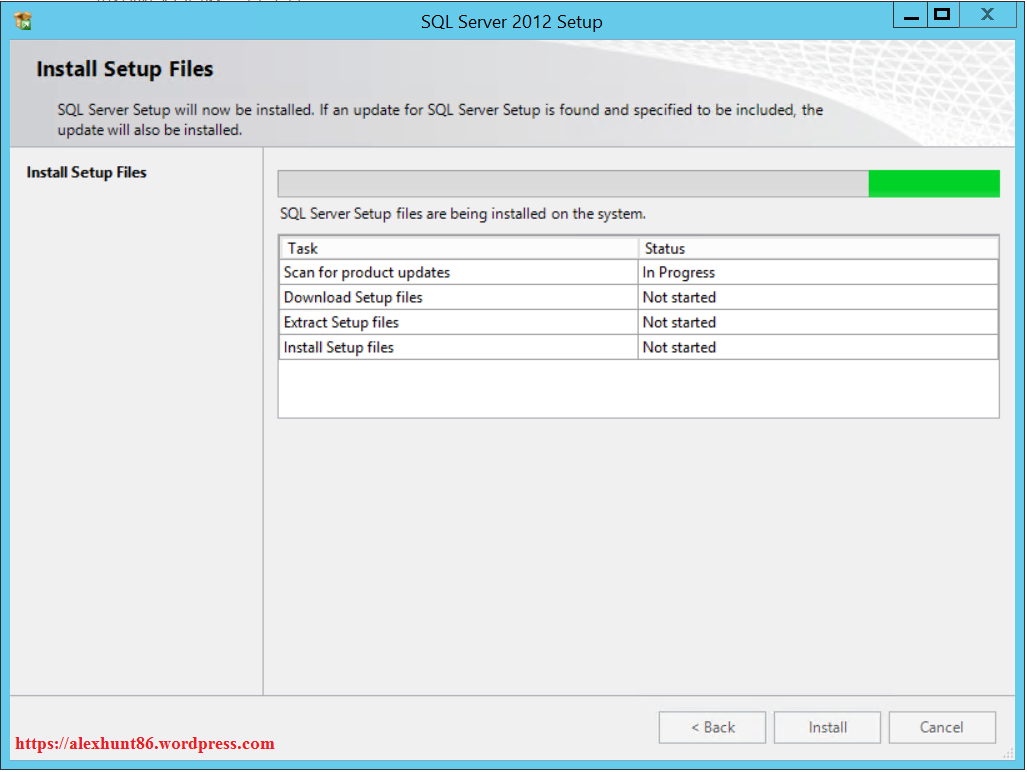This screenshot has width=1027, height=772.
Task: Select Install Setup Files step in left sidebar
Action: coord(87,173)
